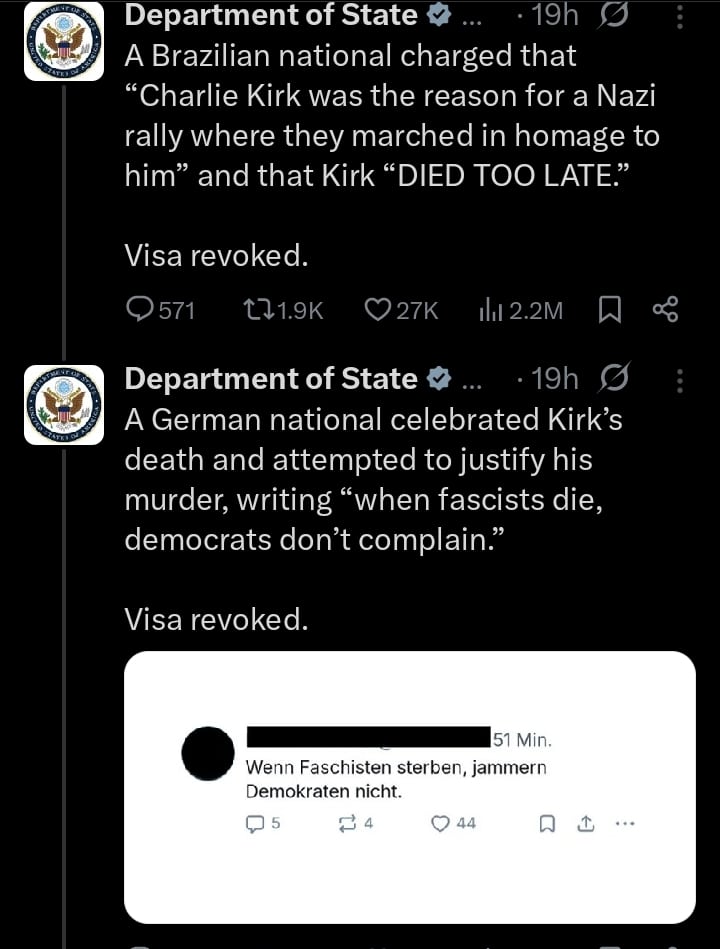Share the Brazilian national tweet
This screenshot has width=720, height=949.
[x=665, y=311]
